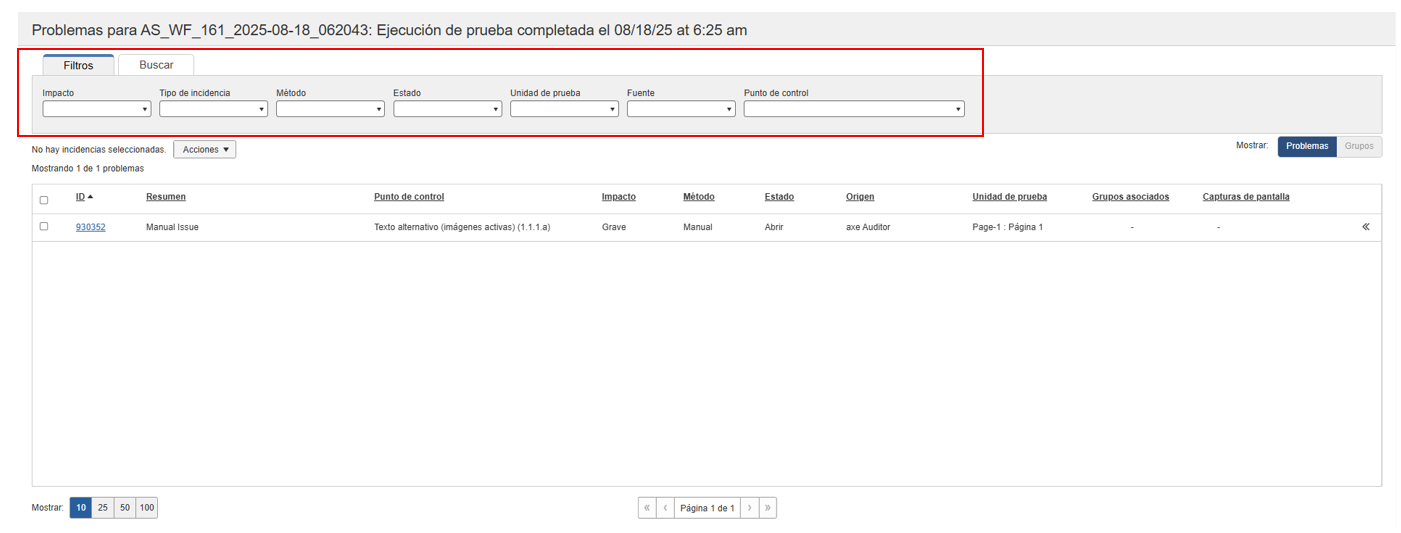Screen dimensions: 1401x533
Task: Switch view to Grupos
Action: click(1358, 146)
